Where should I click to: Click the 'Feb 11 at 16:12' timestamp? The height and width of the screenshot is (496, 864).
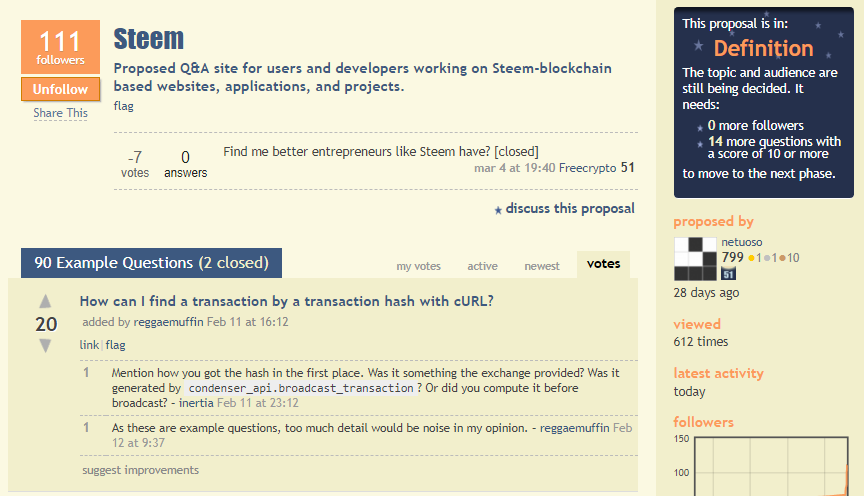247,322
